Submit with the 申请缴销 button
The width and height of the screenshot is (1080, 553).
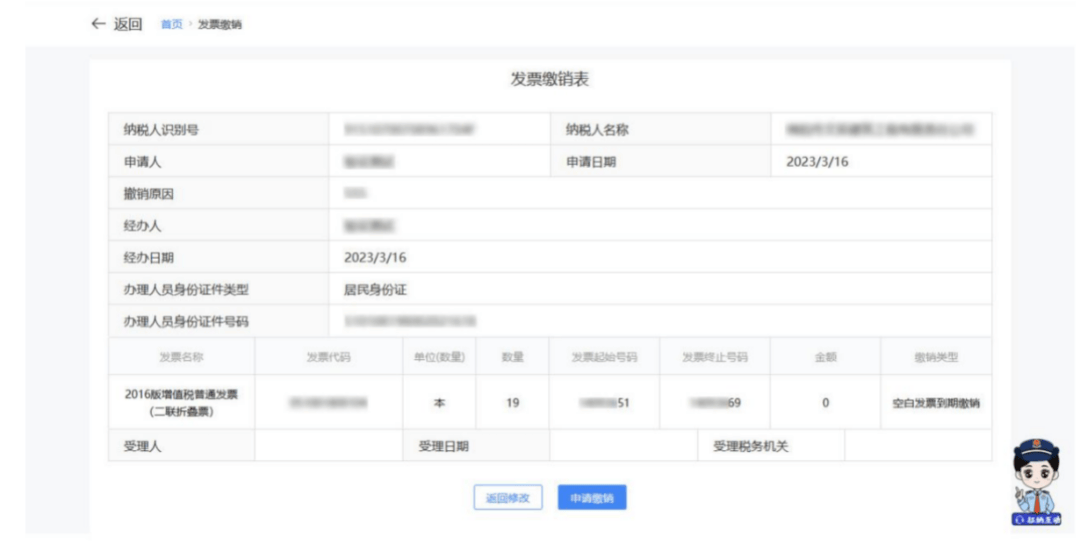point(592,498)
